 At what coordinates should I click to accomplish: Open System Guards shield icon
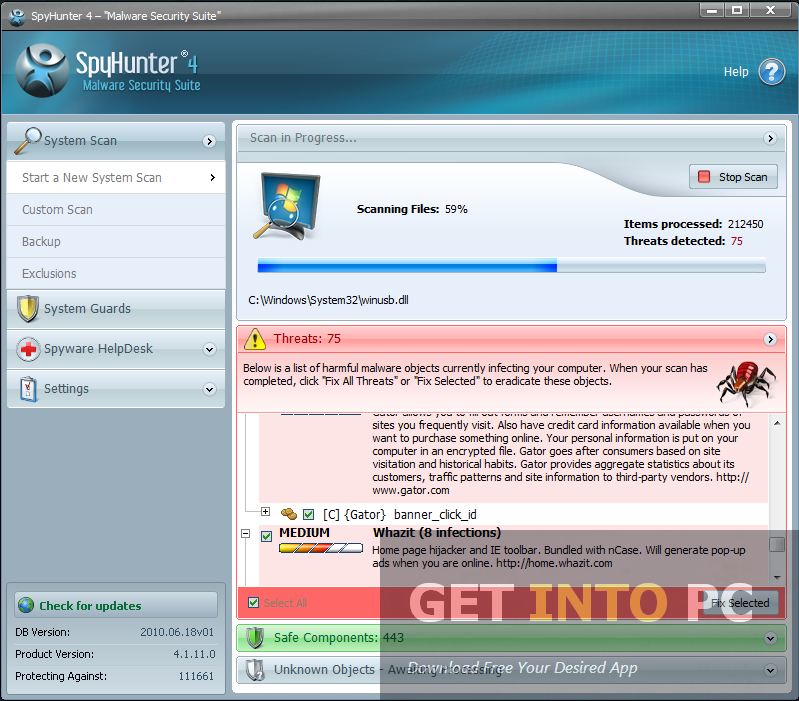point(27,309)
